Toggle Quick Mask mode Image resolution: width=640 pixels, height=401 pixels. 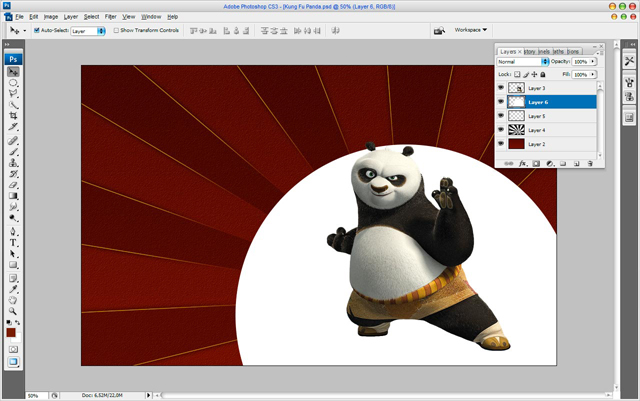click(x=13, y=350)
